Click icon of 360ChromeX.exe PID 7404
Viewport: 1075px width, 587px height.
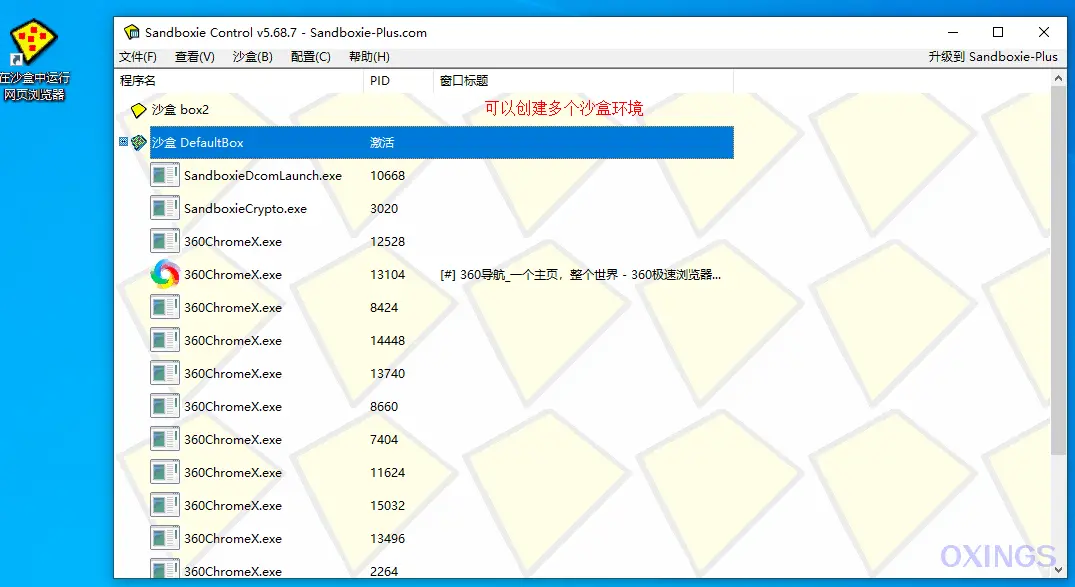165,439
